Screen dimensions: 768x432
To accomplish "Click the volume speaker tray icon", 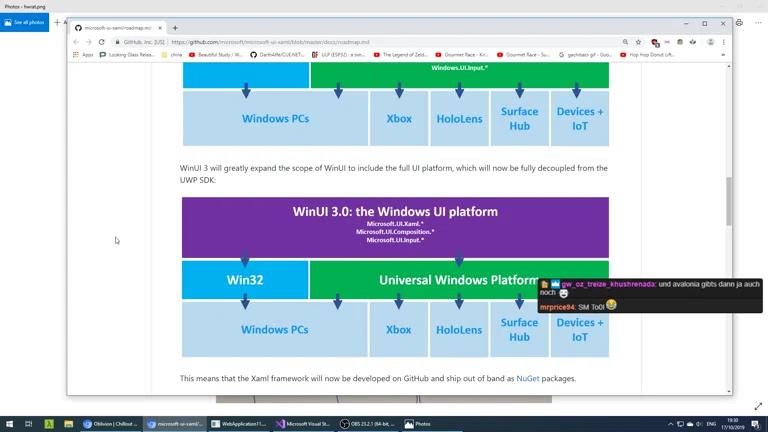I will coord(699,424).
